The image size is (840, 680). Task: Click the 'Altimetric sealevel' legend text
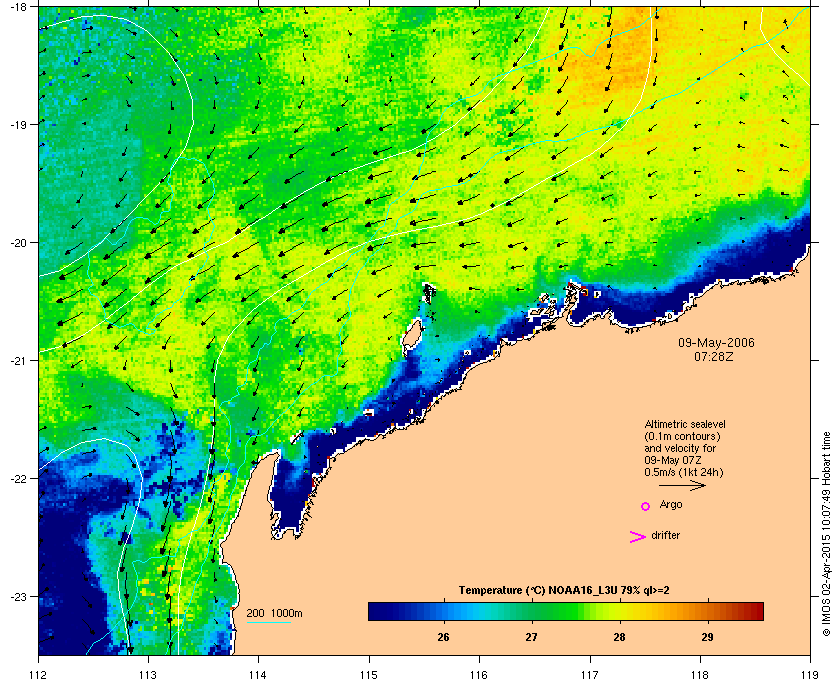click(685, 424)
